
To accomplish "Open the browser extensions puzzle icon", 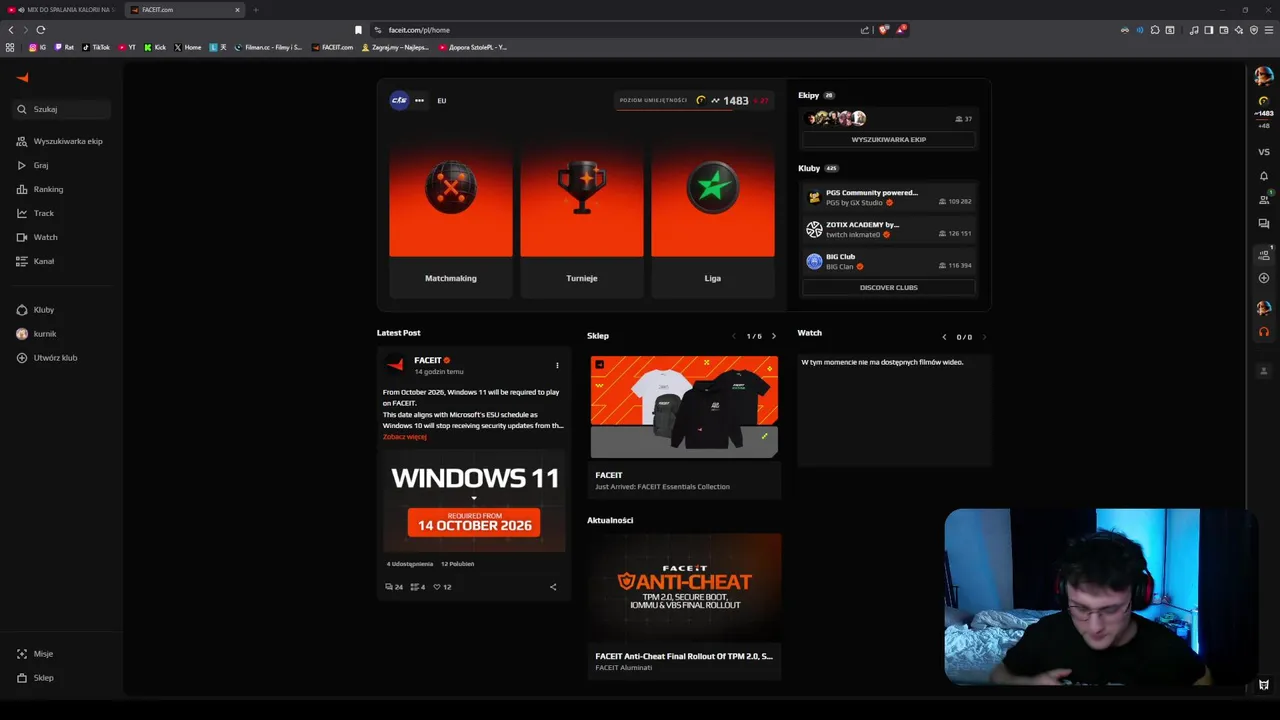I will click(x=1155, y=30).
